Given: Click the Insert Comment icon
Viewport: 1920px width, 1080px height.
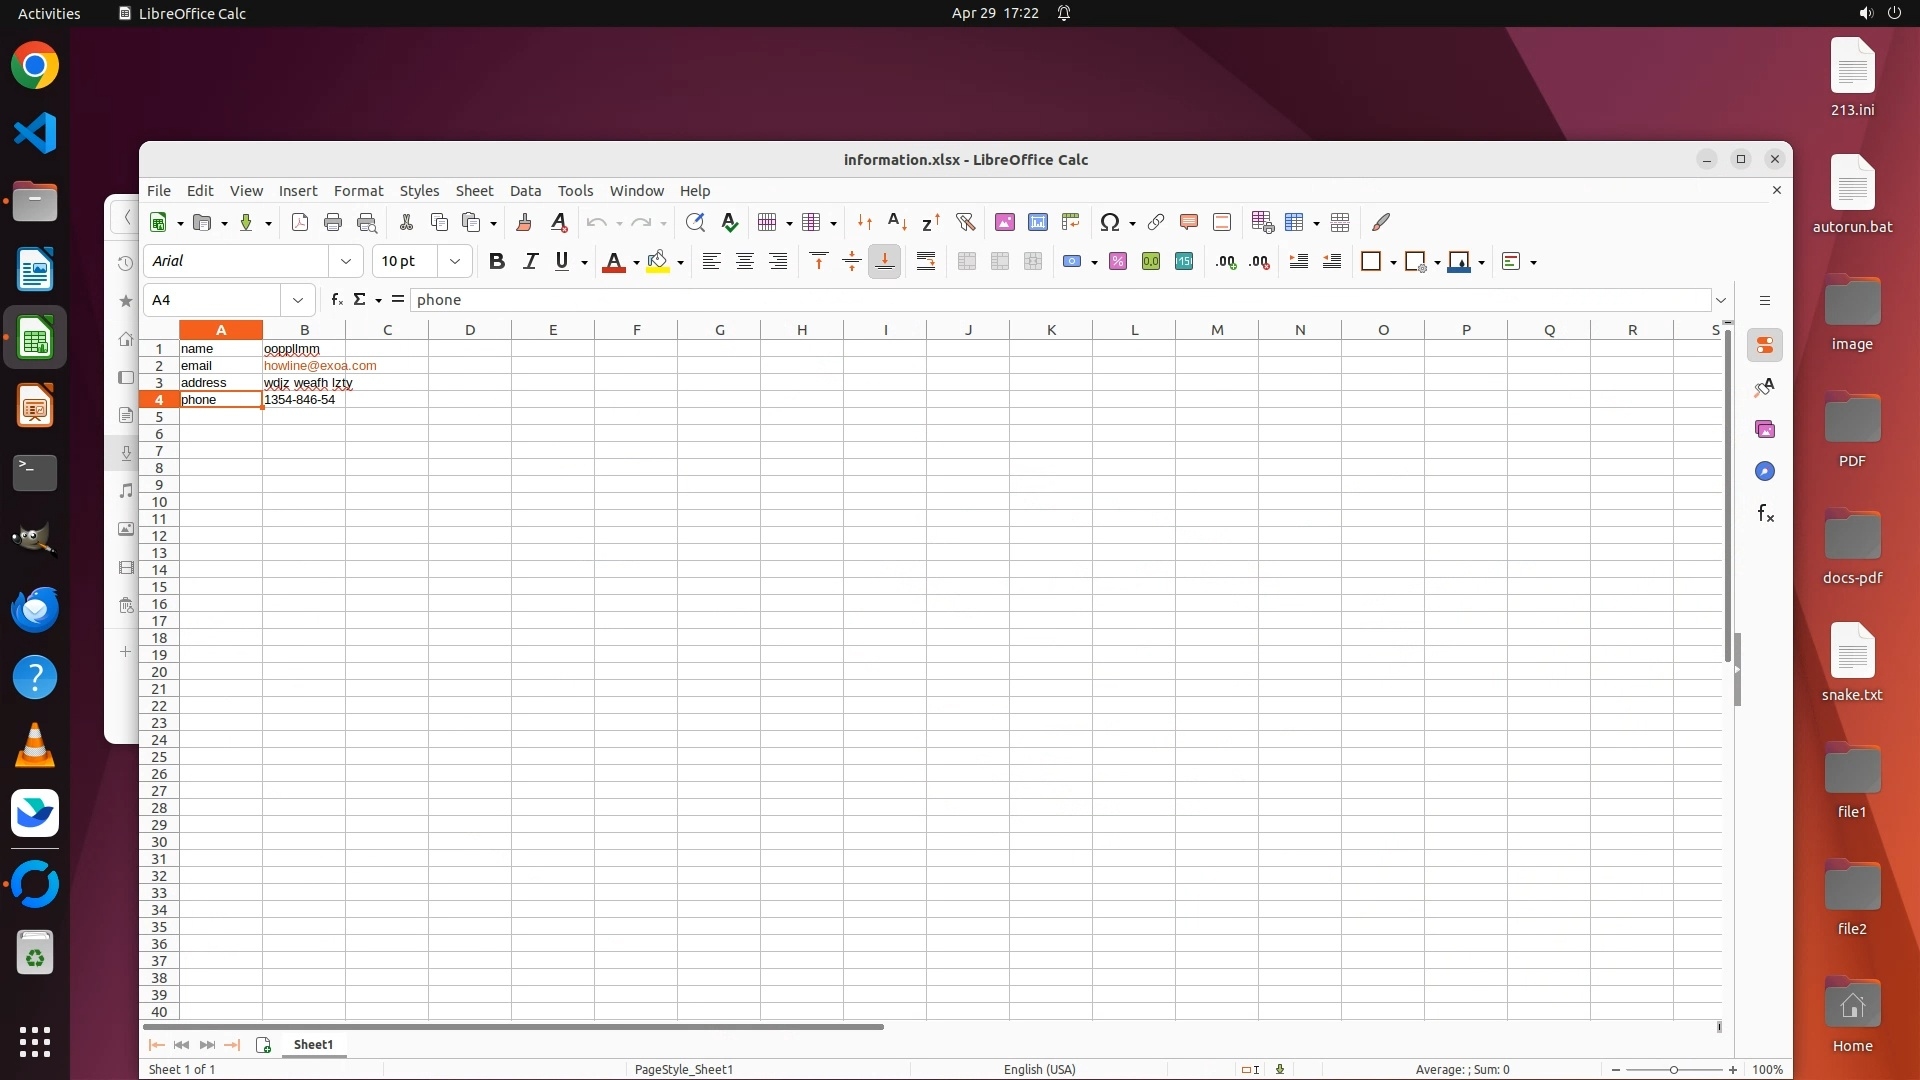Looking at the screenshot, I should coord(1189,222).
